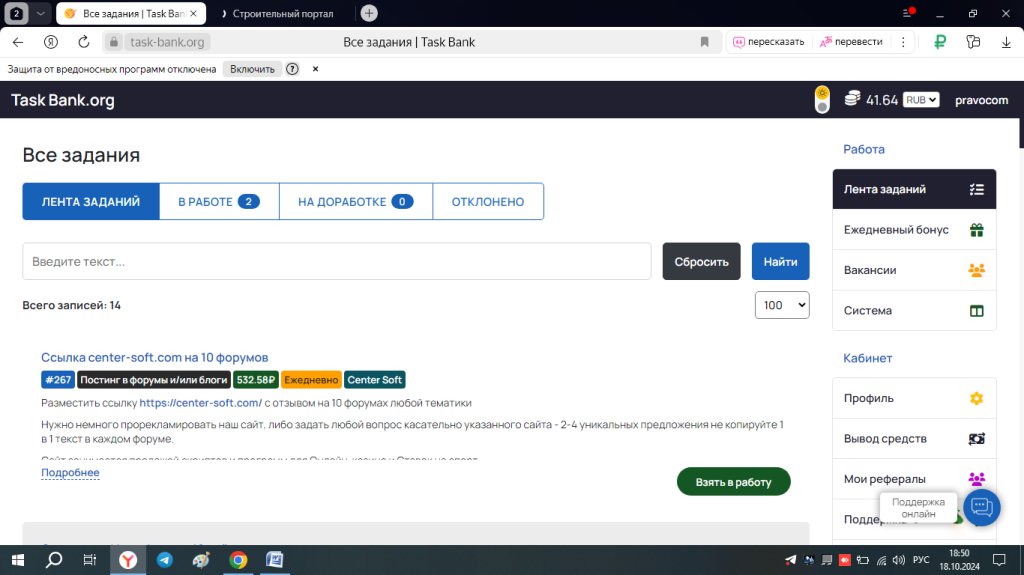This screenshot has width=1024, height=575.
Task: Click the browser back arrow
Action: 18,42
